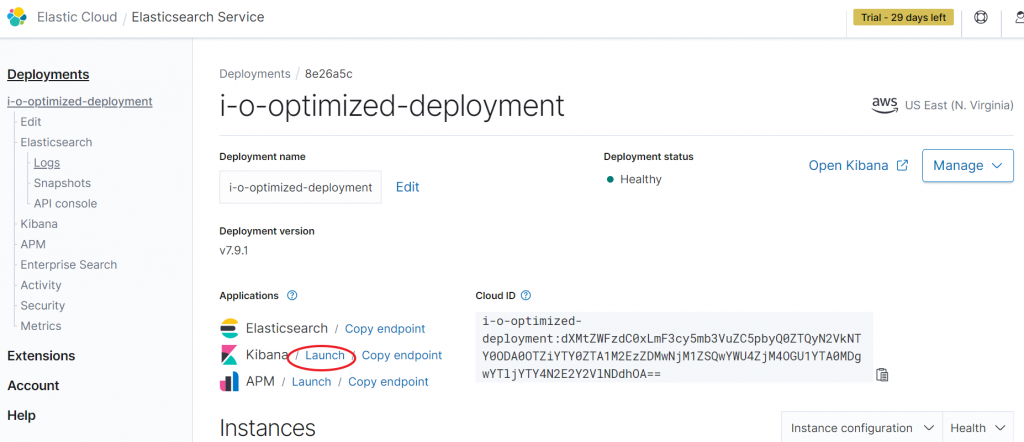Click the Trial 29 days left badge
This screenshot has width=1024, height=442.
(x=903, y=18)
